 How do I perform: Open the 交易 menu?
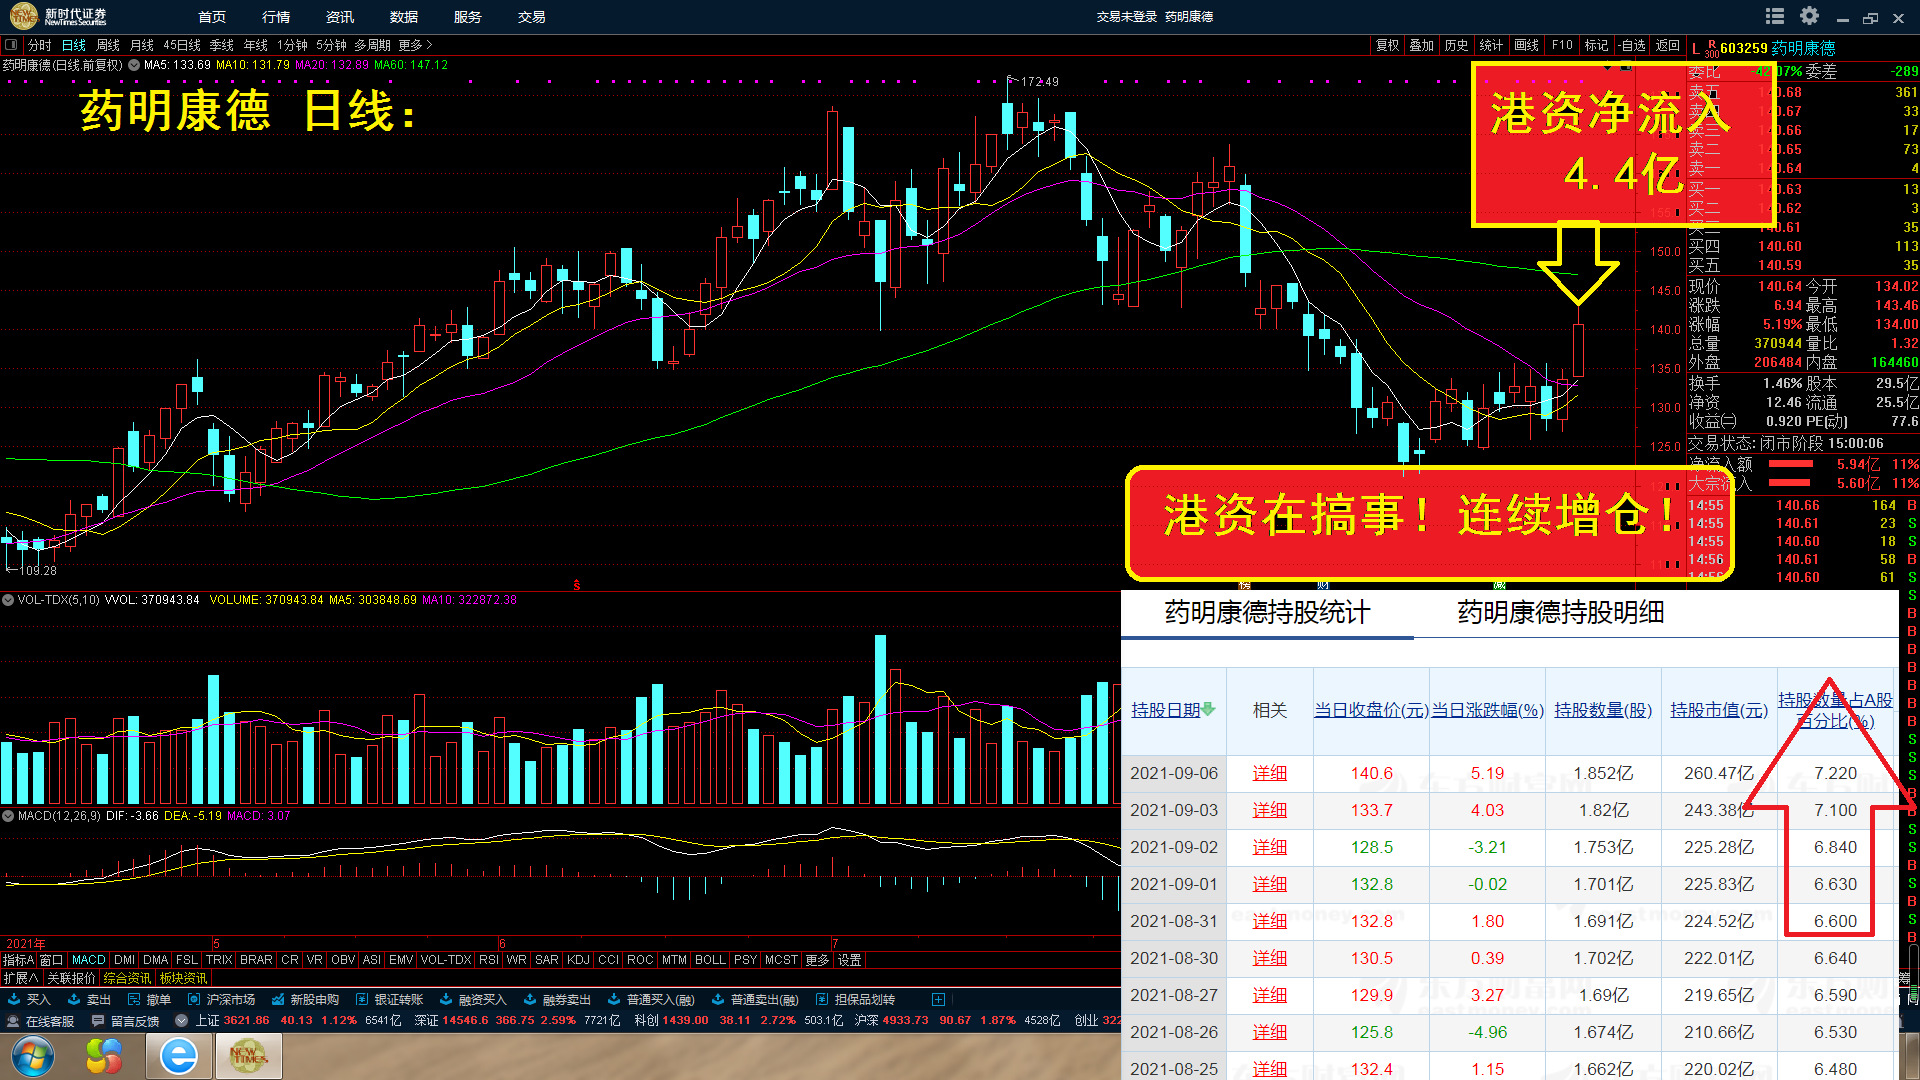[532, 17]
